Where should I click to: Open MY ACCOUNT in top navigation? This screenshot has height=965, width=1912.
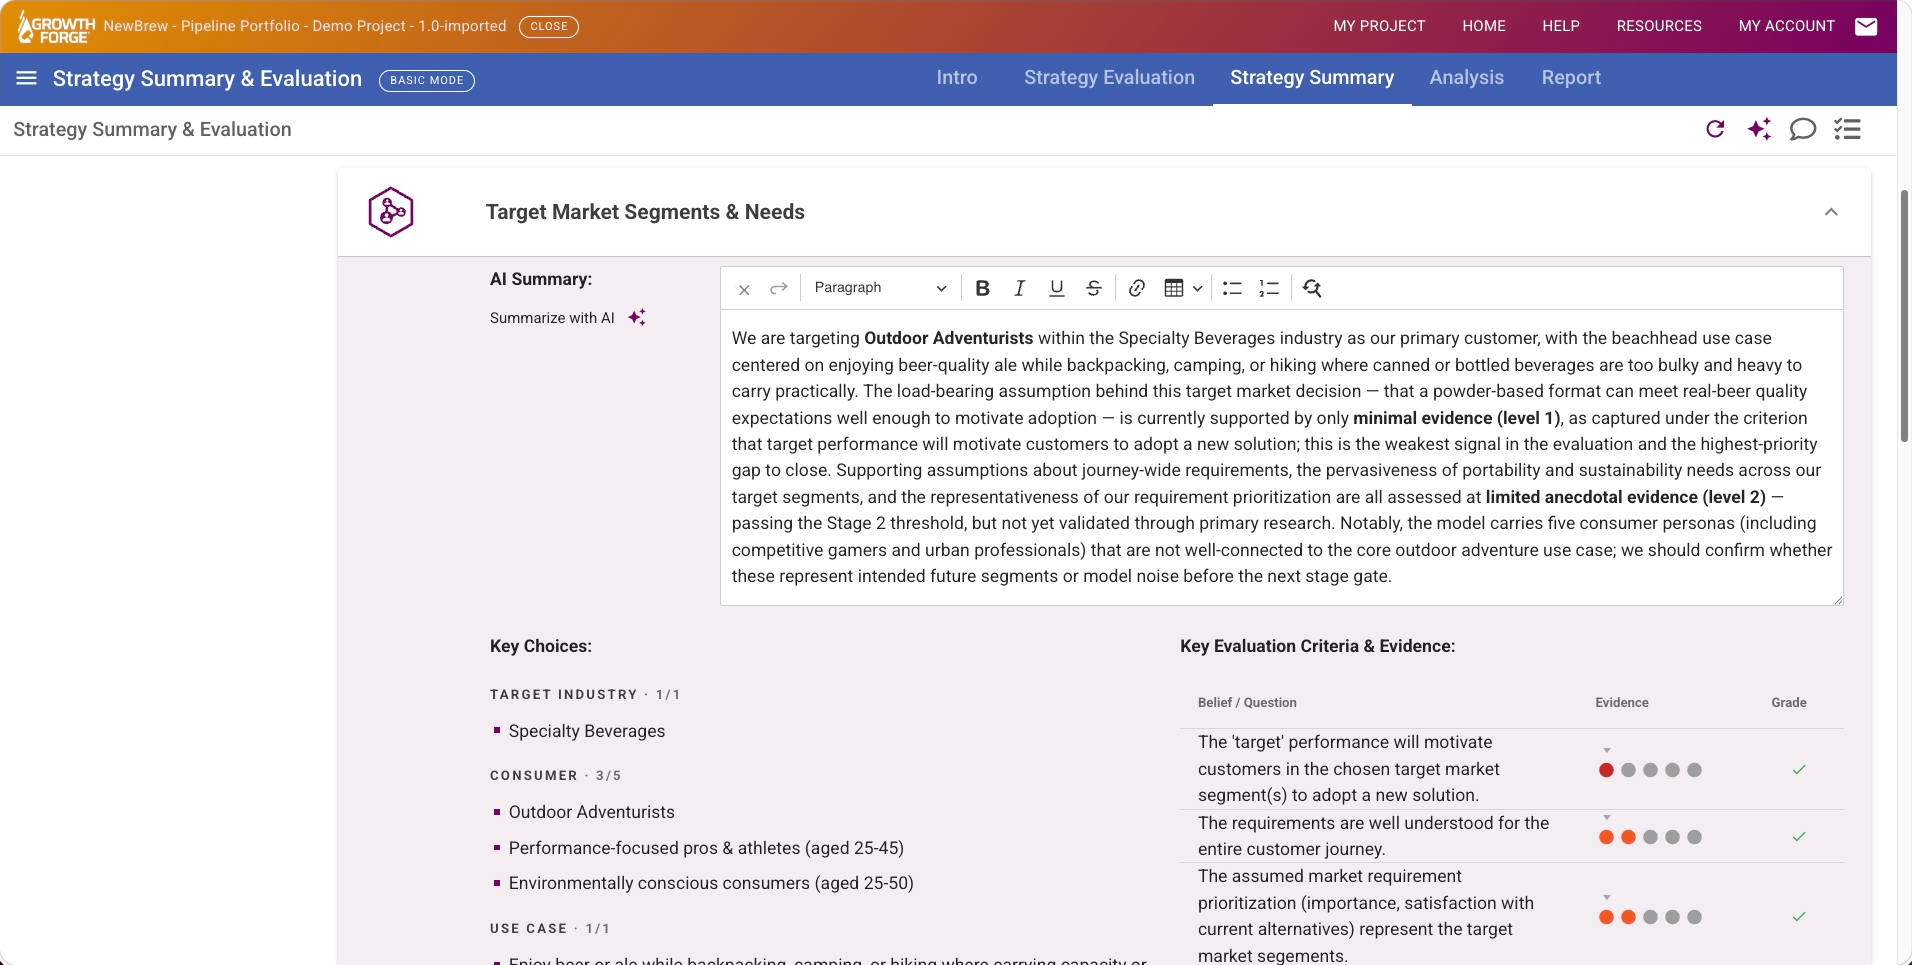1786,26
